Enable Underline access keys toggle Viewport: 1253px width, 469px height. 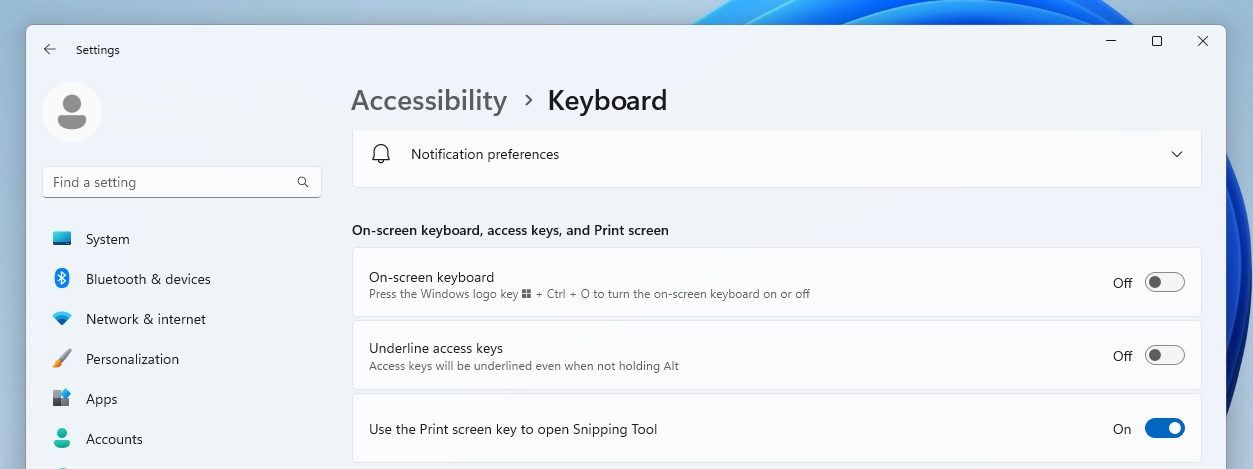click(x=1164, y=355)
